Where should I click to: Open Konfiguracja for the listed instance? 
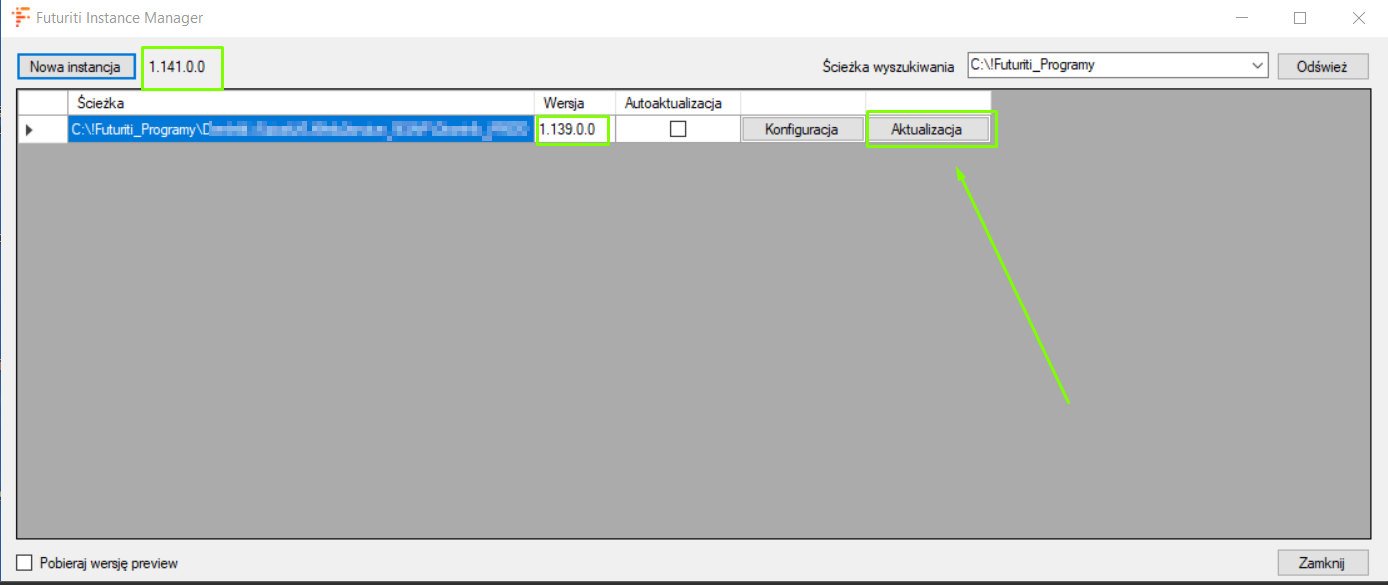pyautogui.click(x=802, y=129)
